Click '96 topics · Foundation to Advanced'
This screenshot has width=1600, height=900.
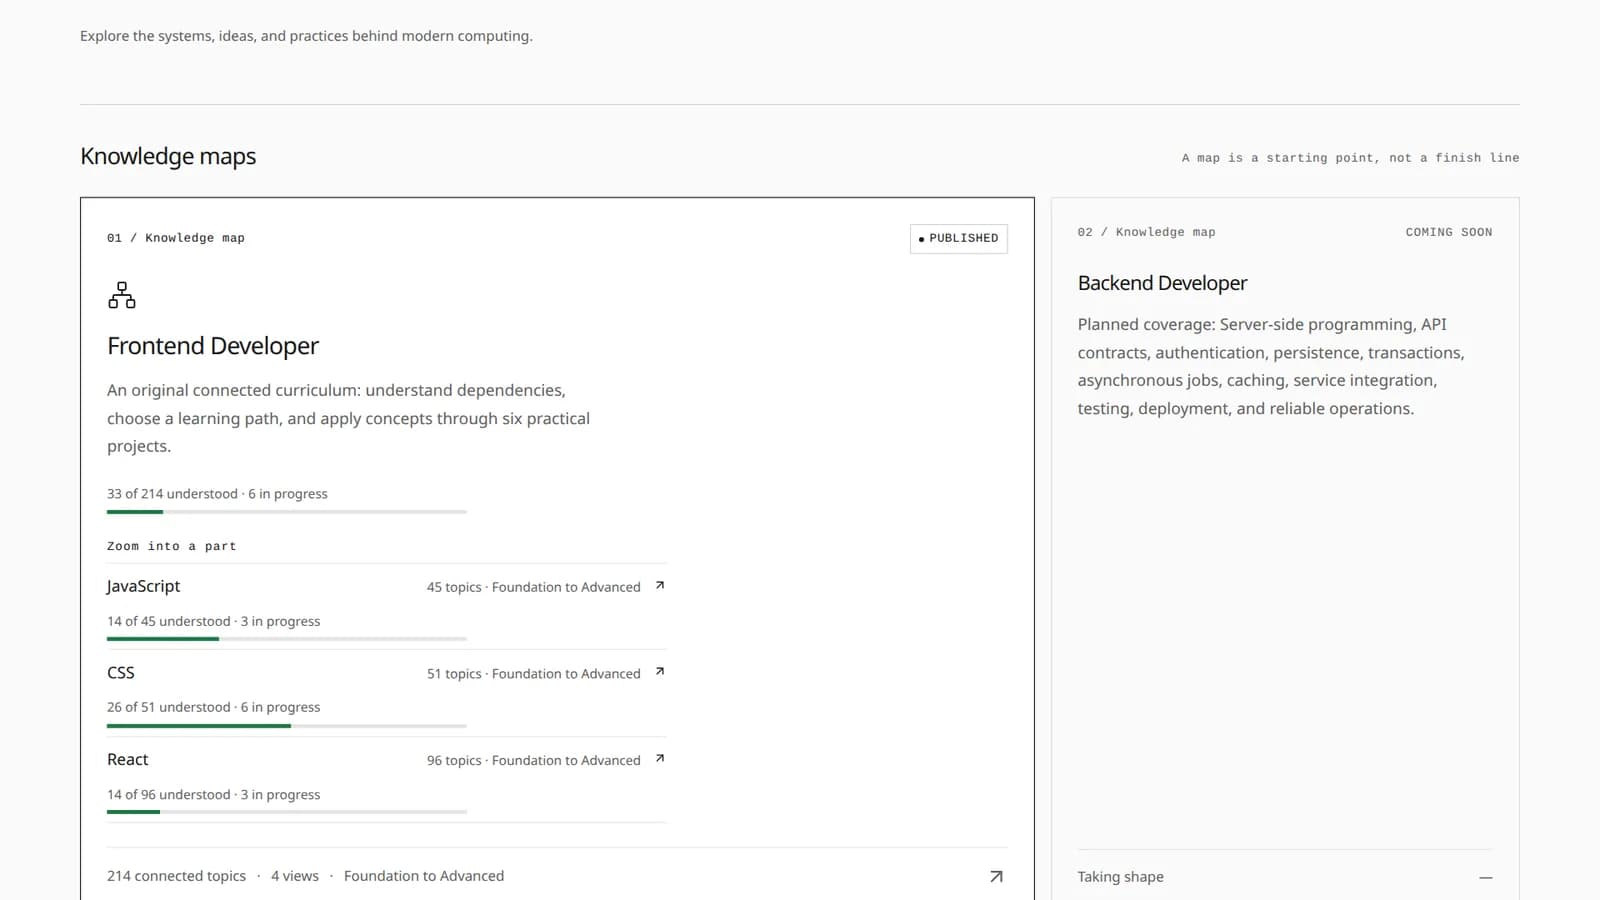(534, 761)
